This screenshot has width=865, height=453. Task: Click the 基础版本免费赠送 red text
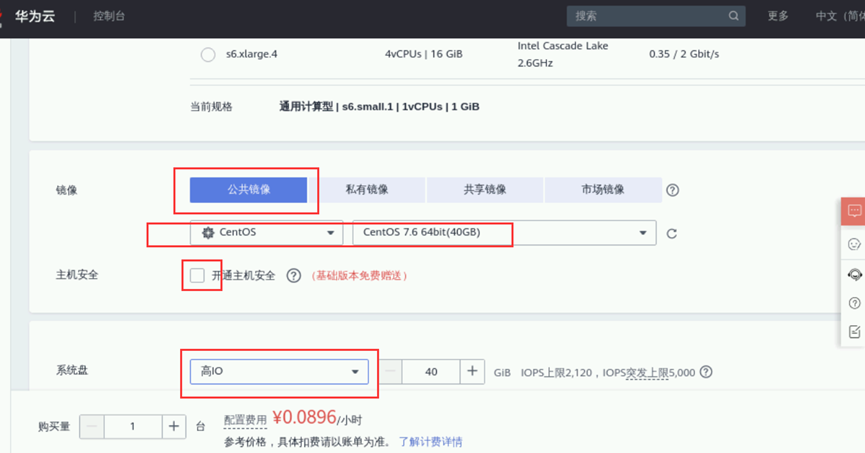click(x=359, y=275)
